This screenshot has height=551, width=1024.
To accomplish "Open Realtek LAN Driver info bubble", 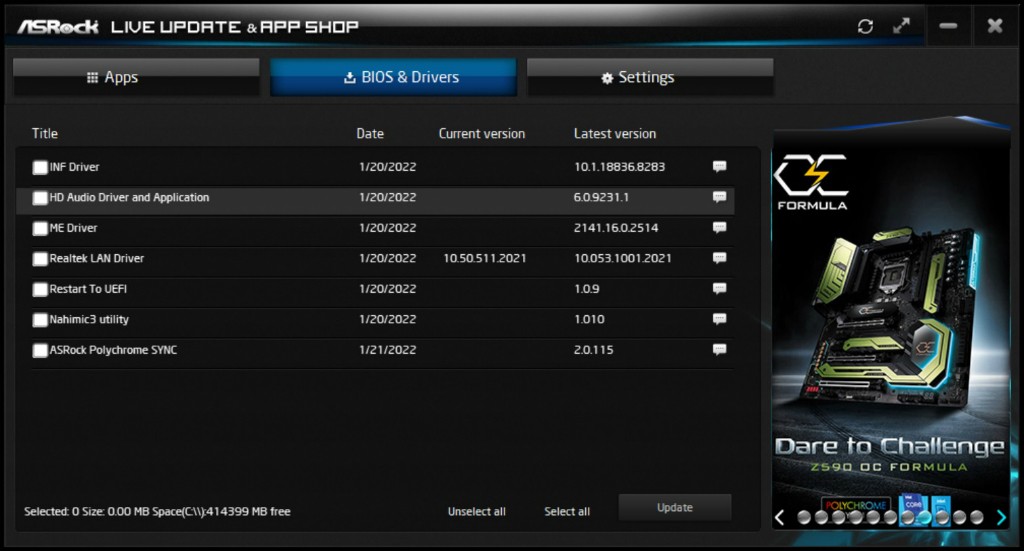I will coord(719,258).
